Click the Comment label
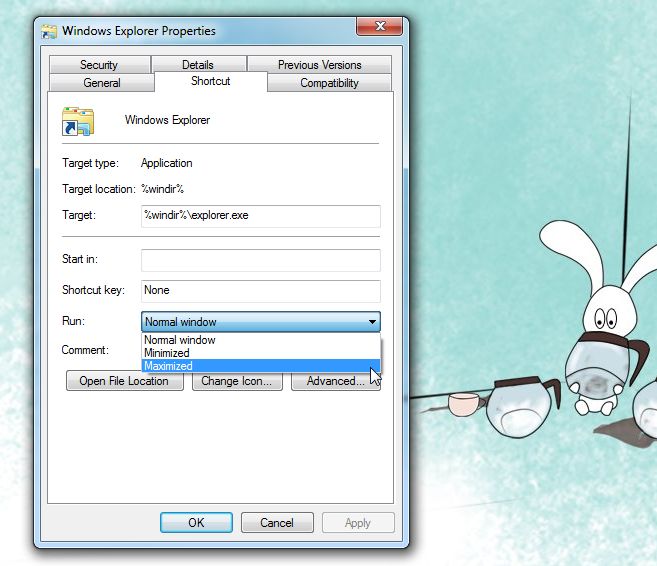This screenshot has height=566, width=657. point(85,350)
